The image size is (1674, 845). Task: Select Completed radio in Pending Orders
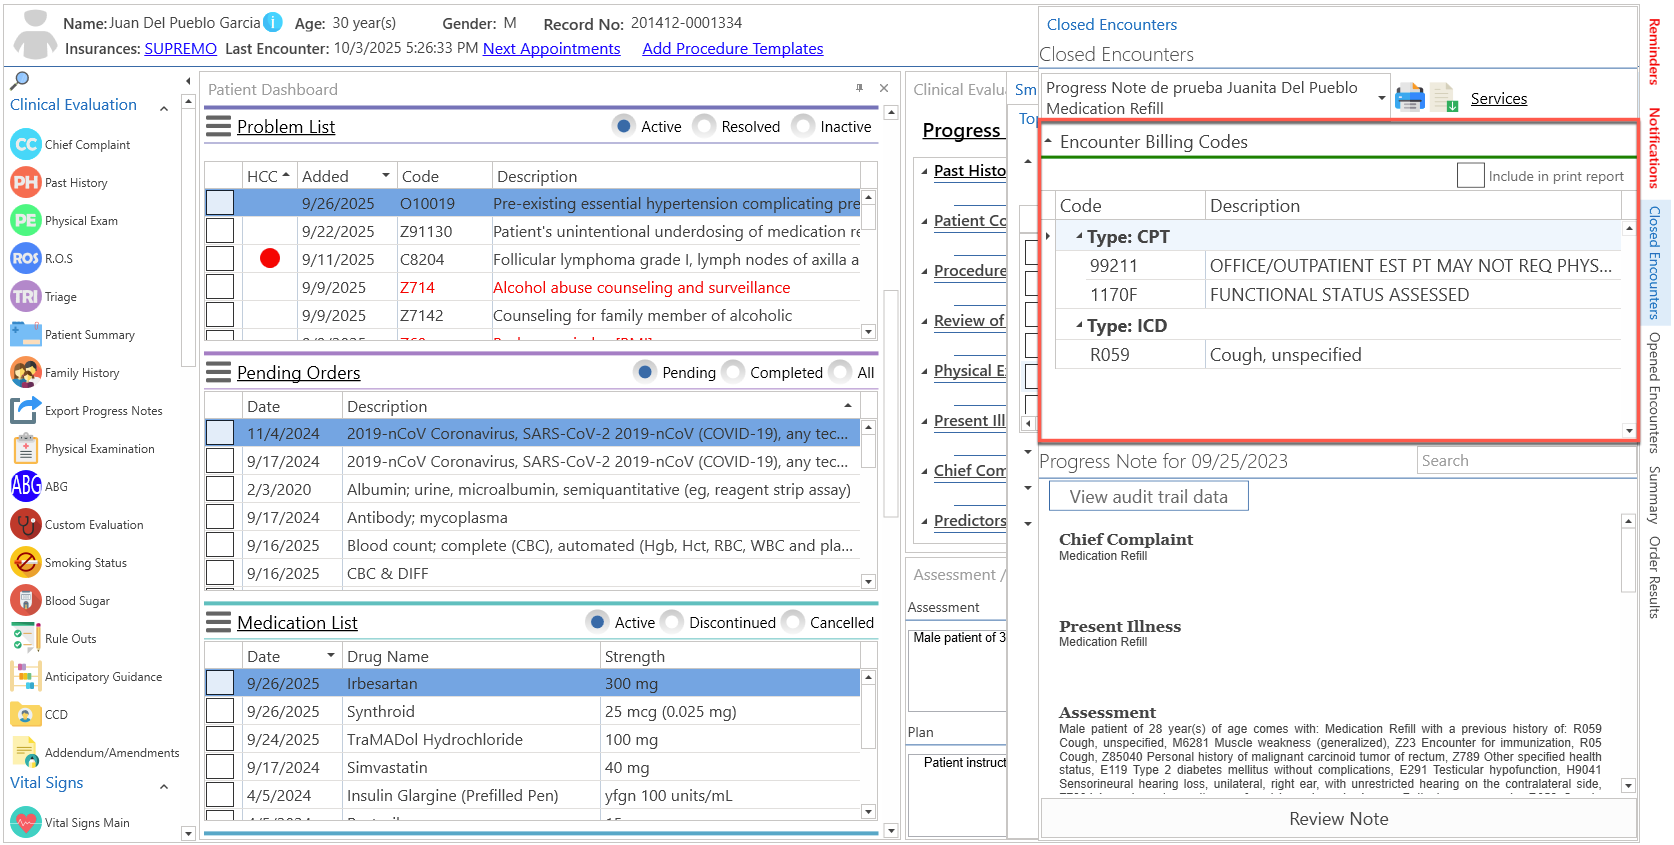(x=733, y=372)
